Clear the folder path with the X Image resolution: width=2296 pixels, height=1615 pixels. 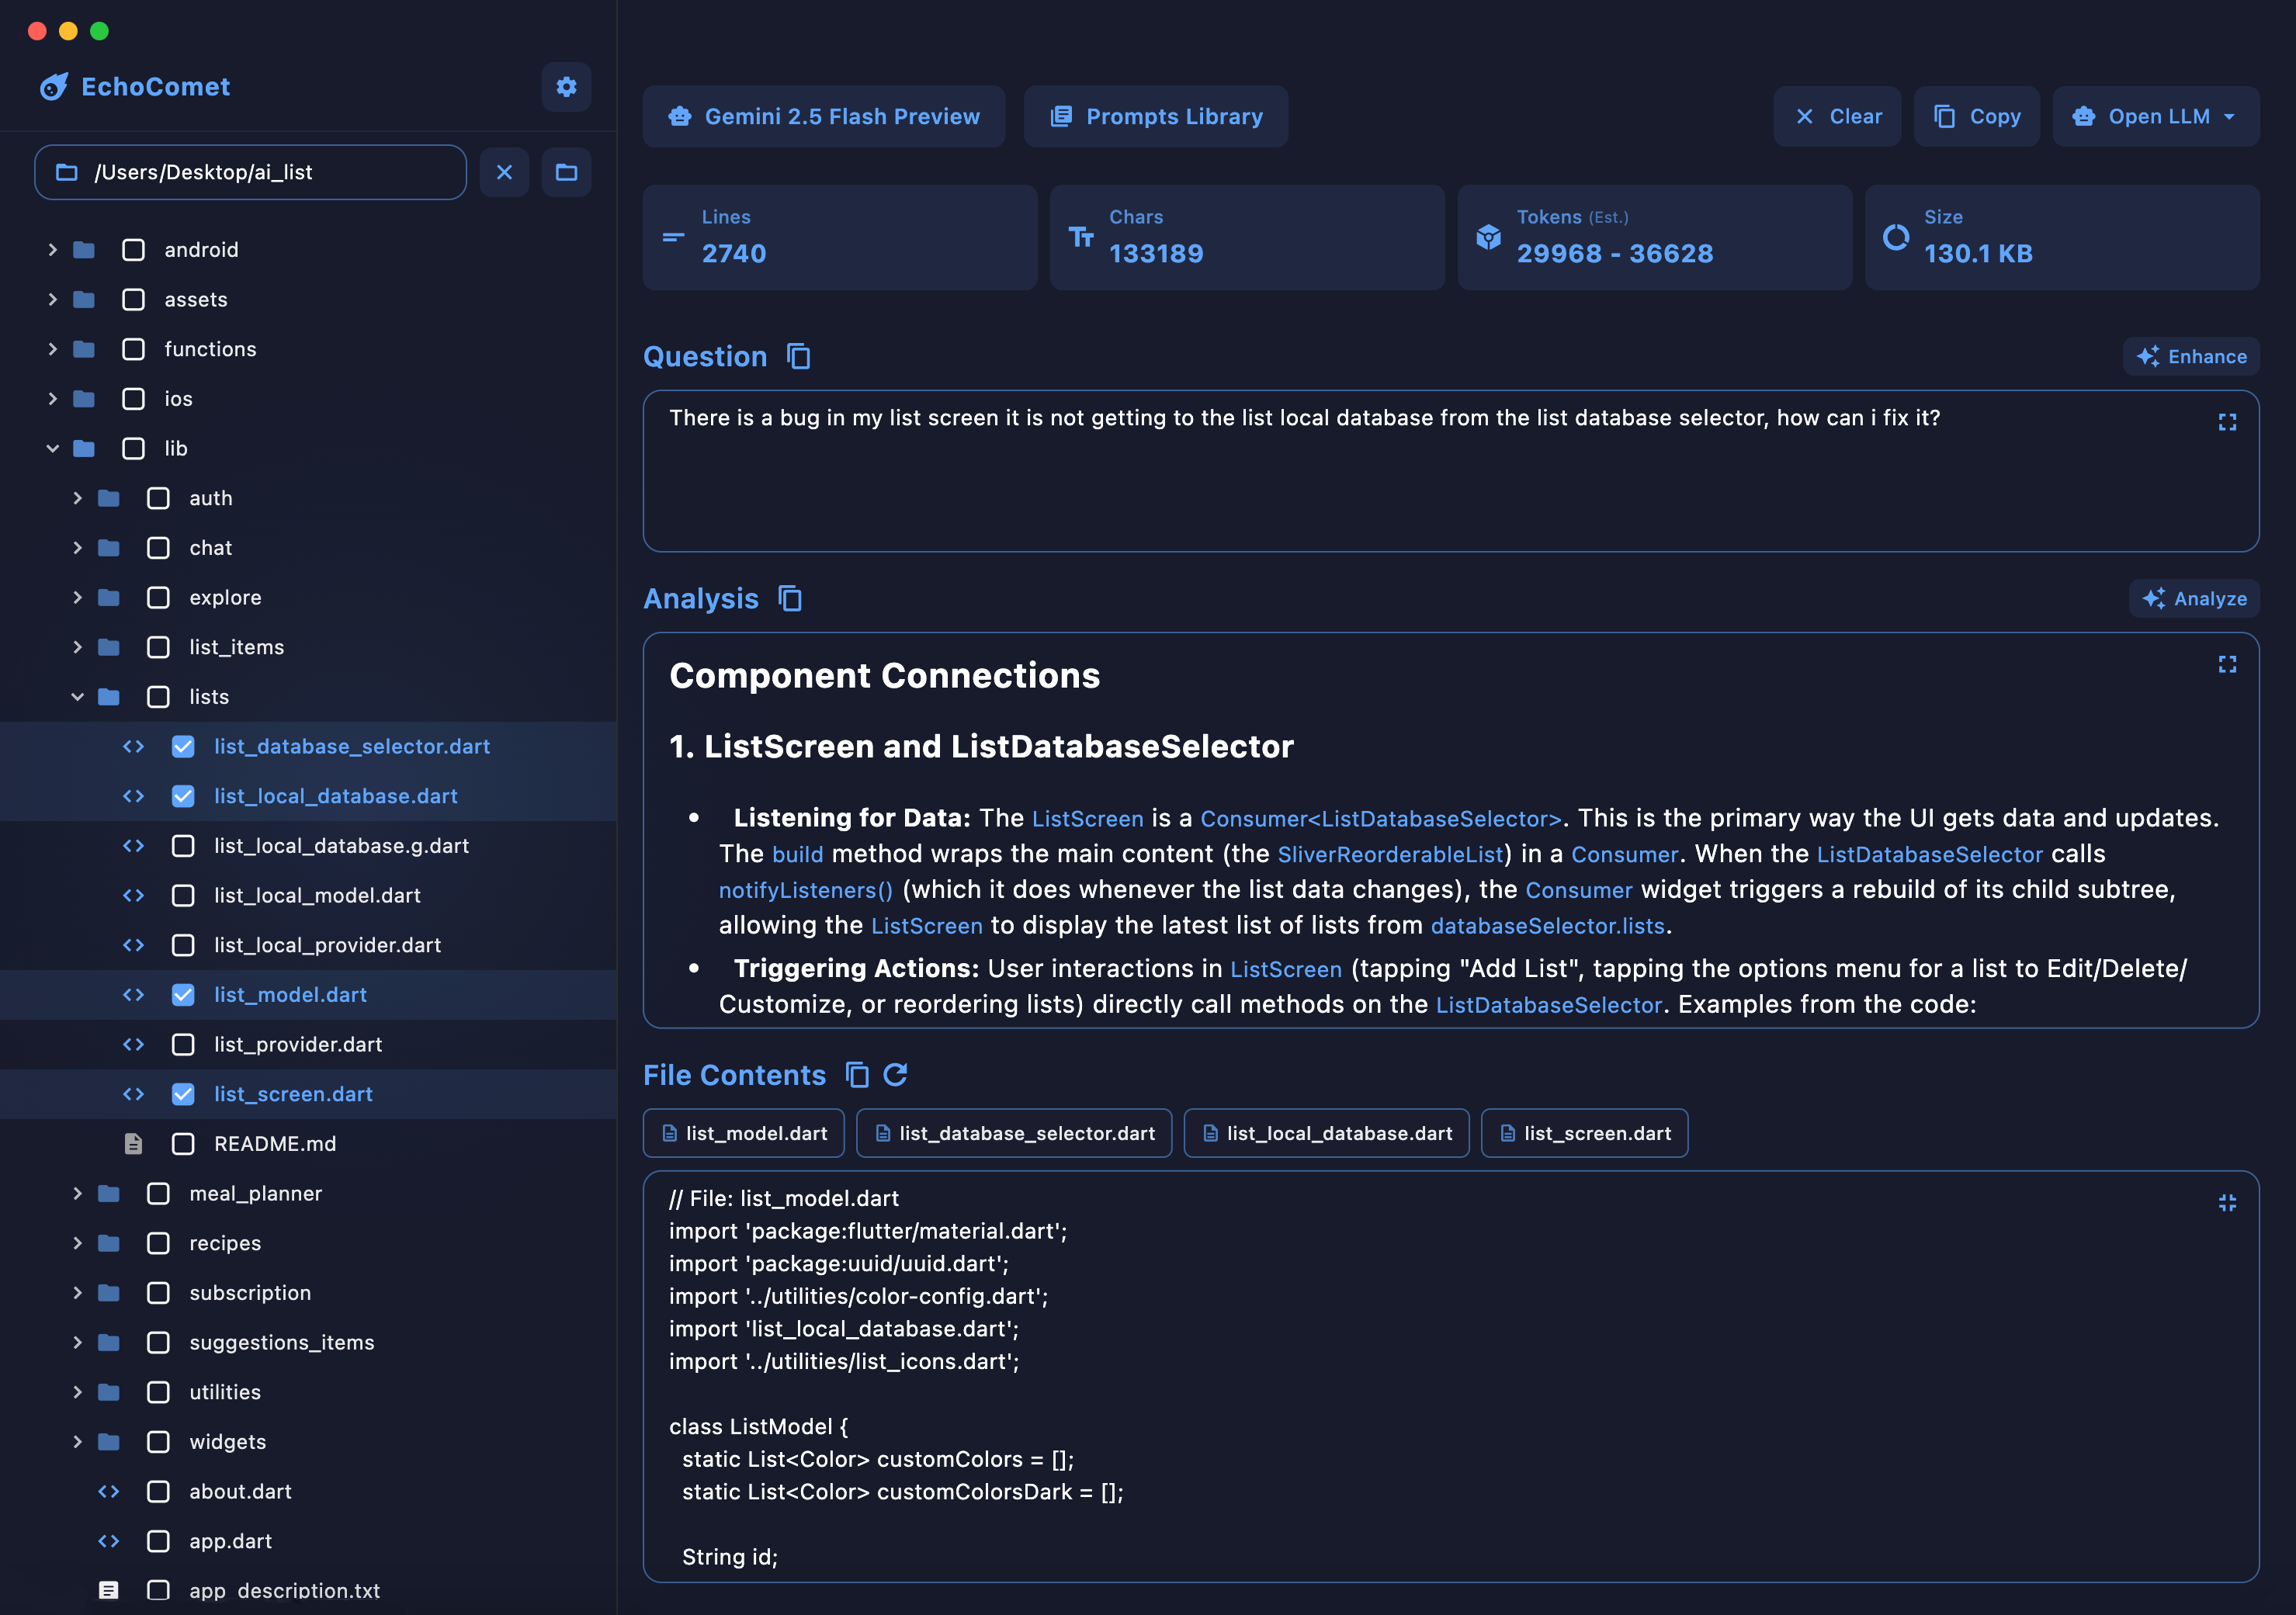(x=504, y=172)
